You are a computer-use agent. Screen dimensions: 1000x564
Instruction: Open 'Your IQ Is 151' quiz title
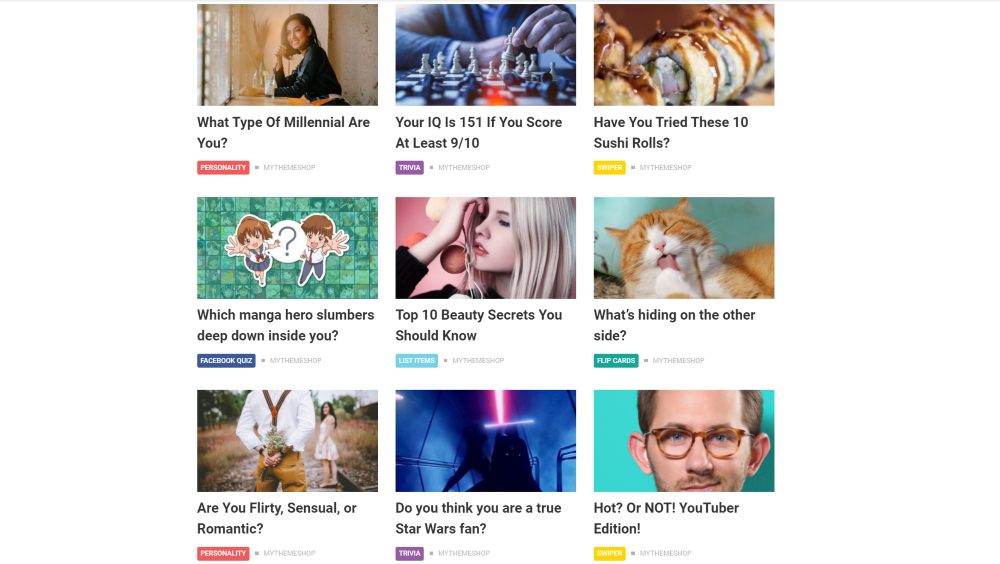[478, 133]
